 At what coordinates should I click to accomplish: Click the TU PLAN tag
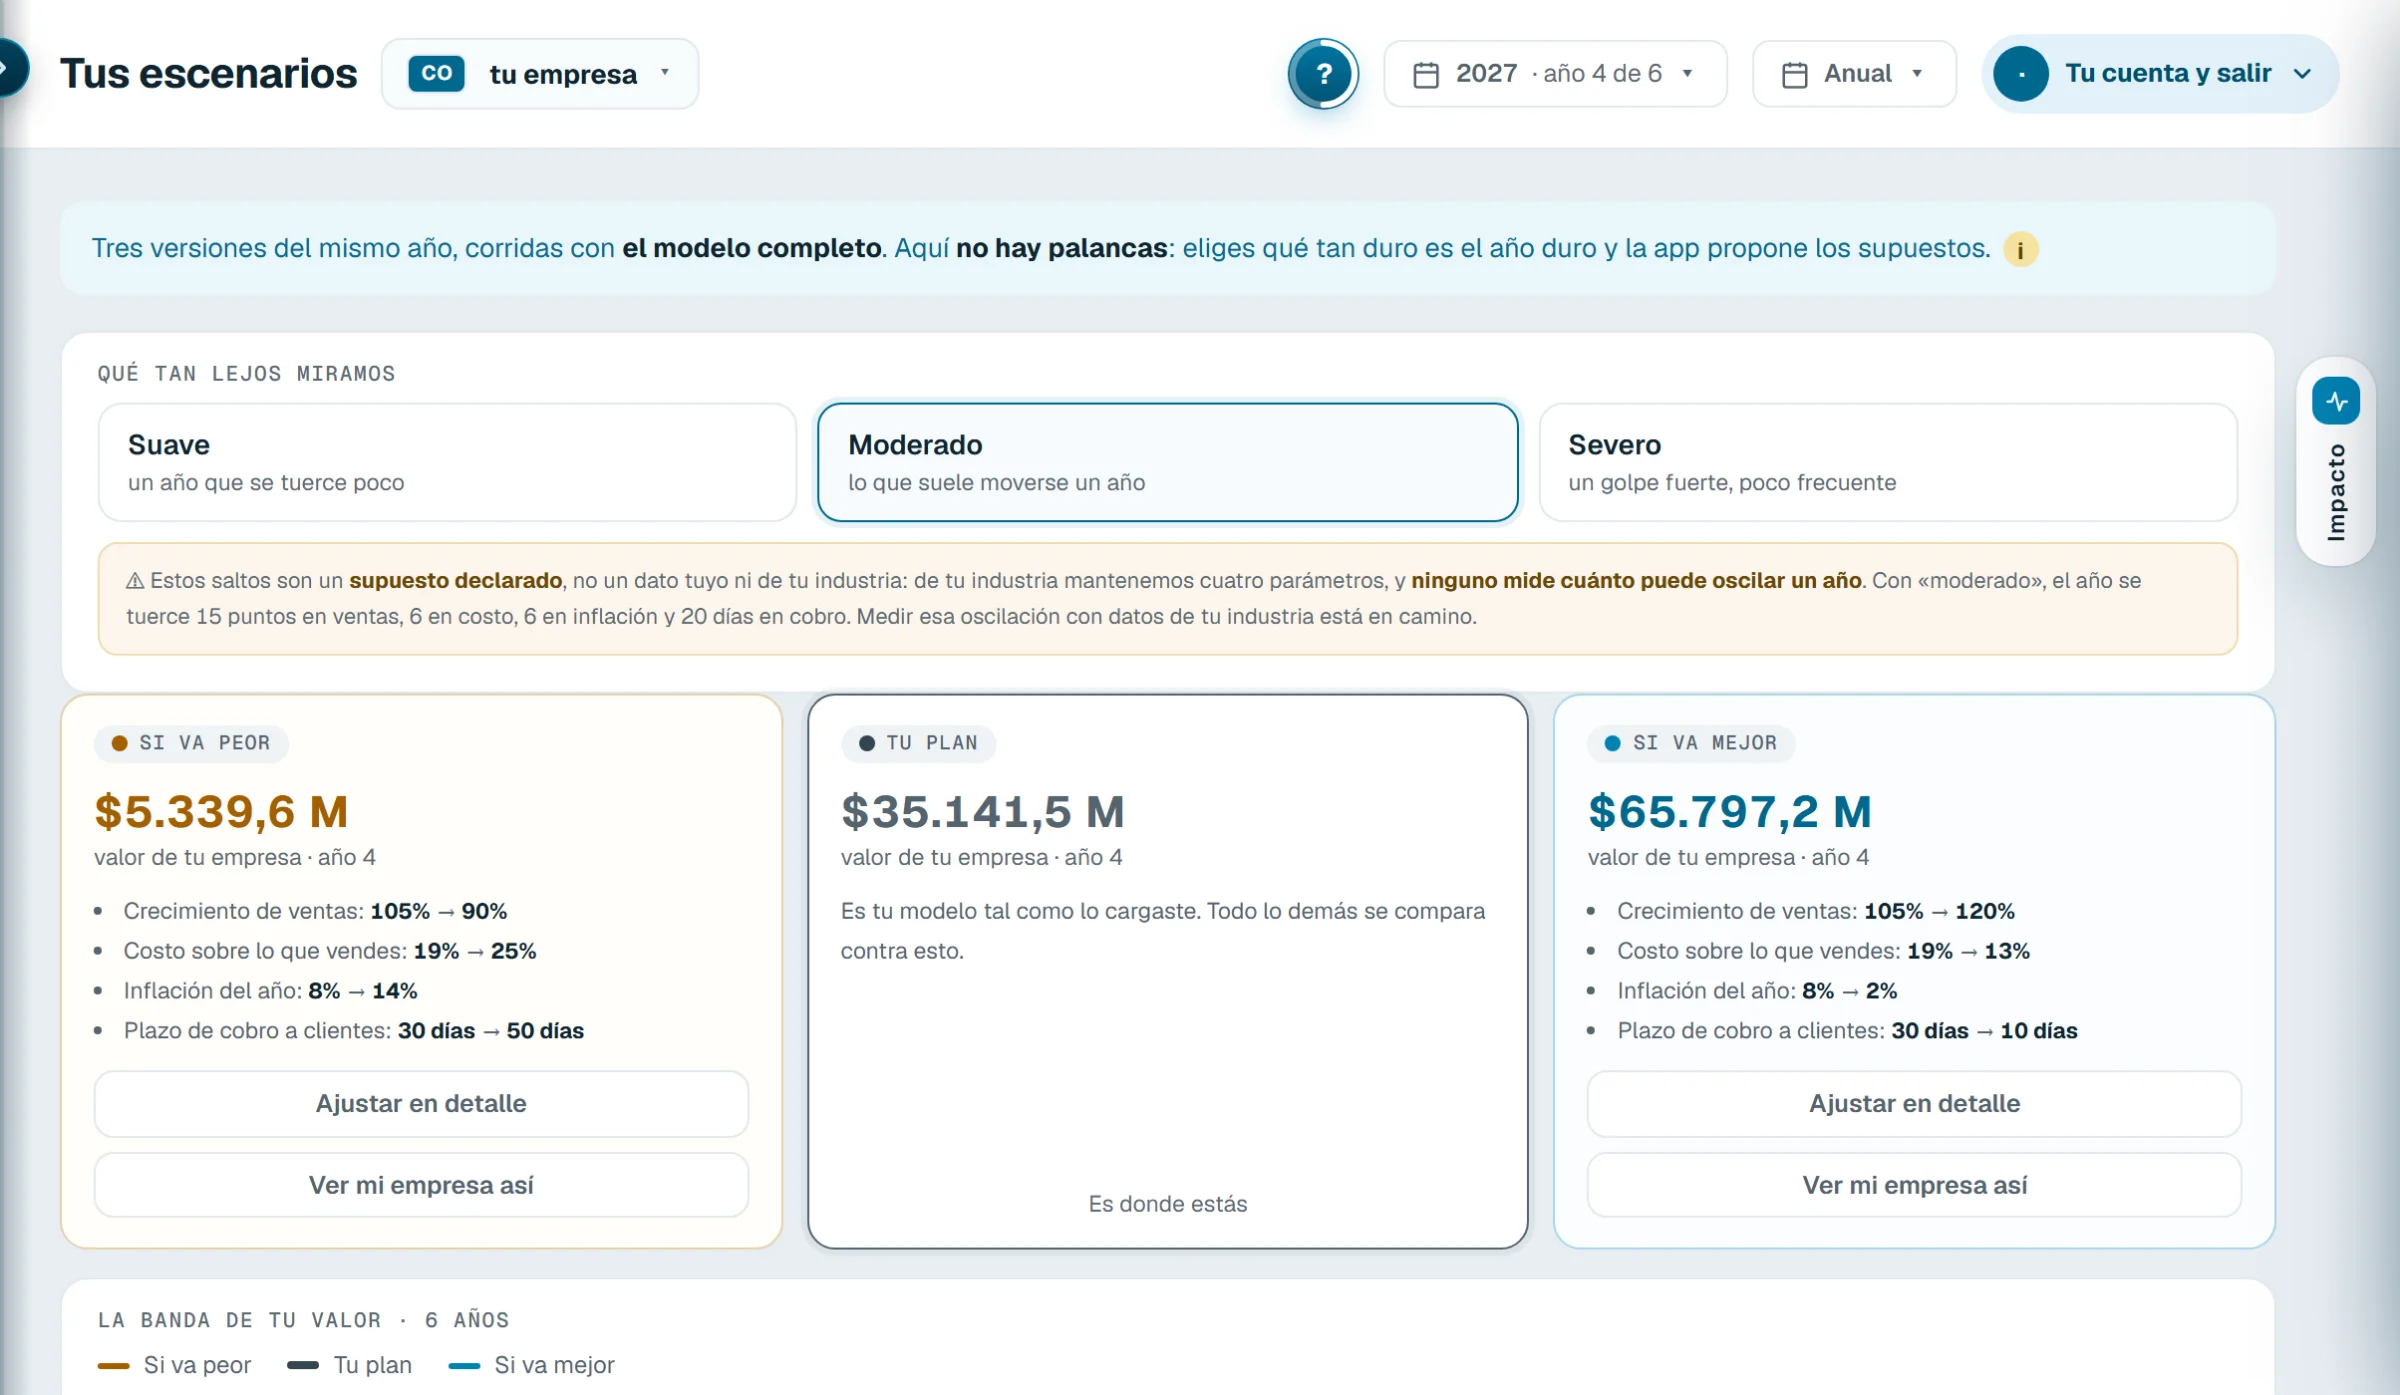click(x=918, y=743)
